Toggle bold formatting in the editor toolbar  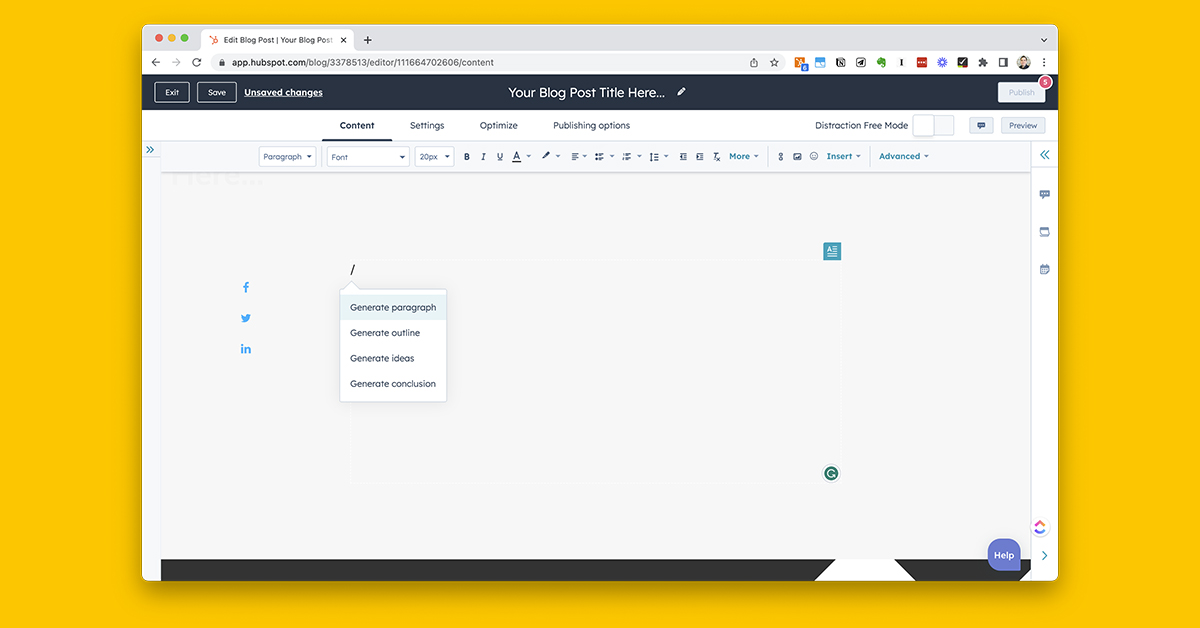pos(467,157)
